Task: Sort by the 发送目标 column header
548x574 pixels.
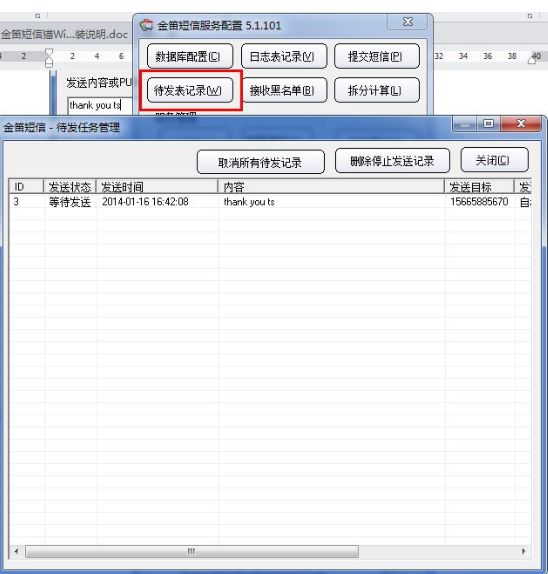Action: (479, 187)
